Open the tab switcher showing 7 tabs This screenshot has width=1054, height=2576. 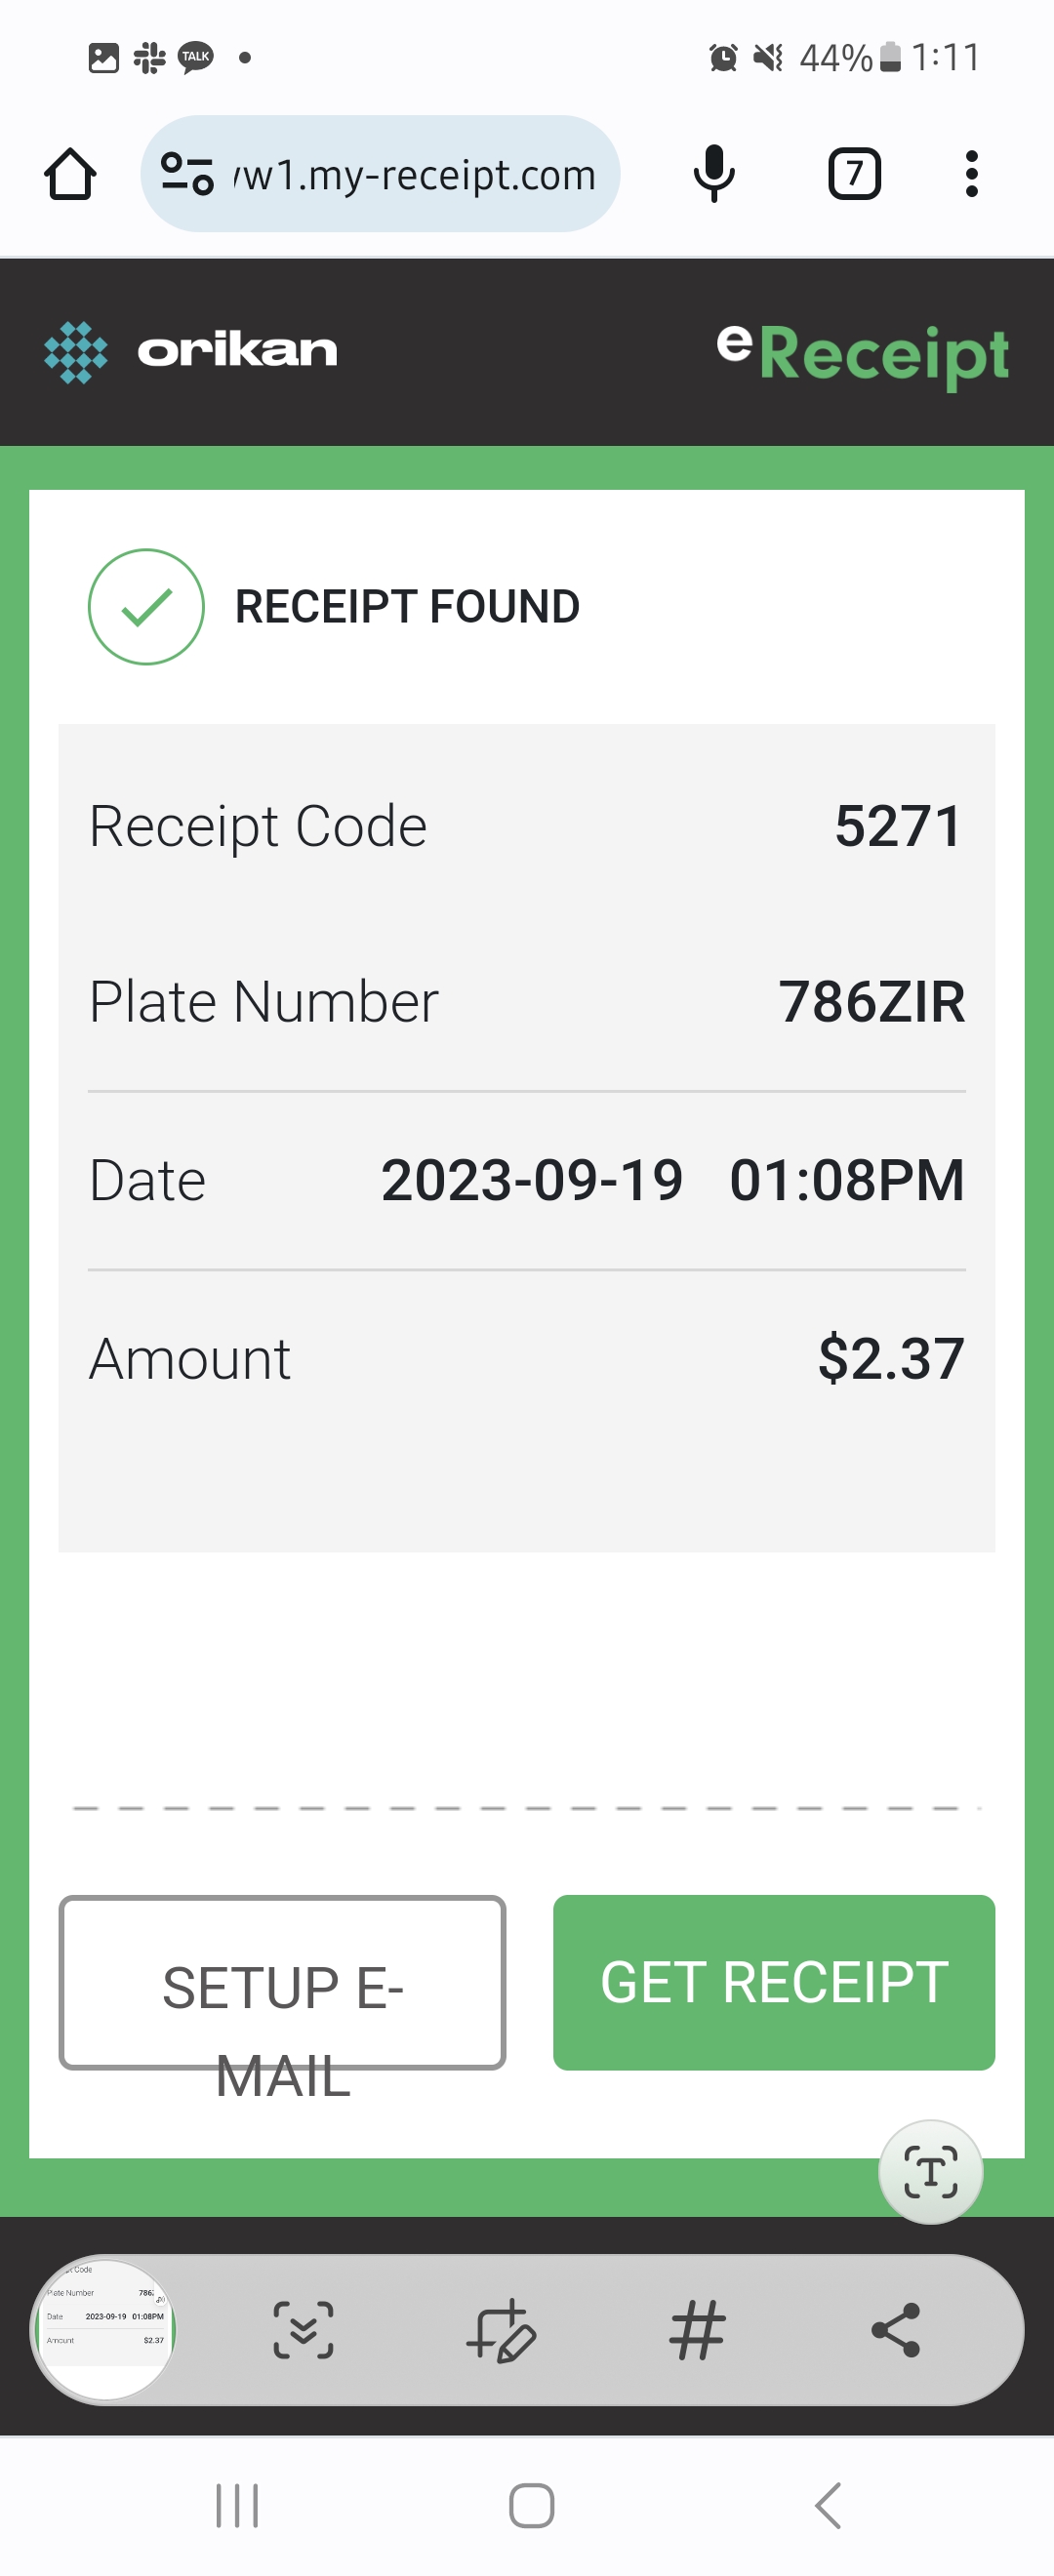pos(854,174)
